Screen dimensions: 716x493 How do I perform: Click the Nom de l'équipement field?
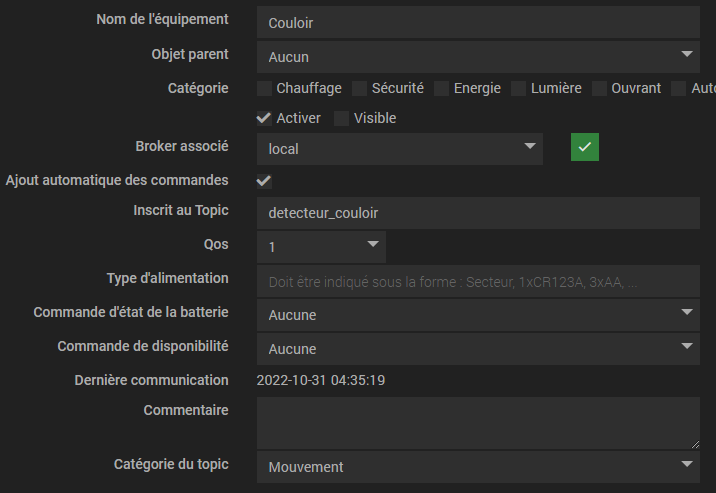[x=478, y=21]
